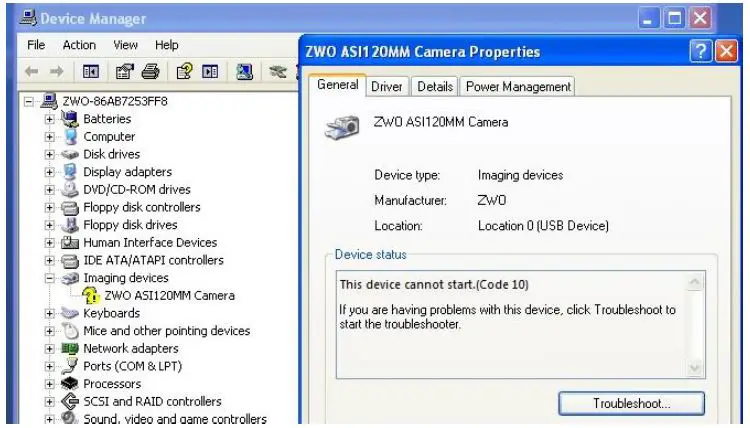Viewport: 750px width, 428px height.
Task: Click the Floppy disk drives icon
Action: click(70, 225)
